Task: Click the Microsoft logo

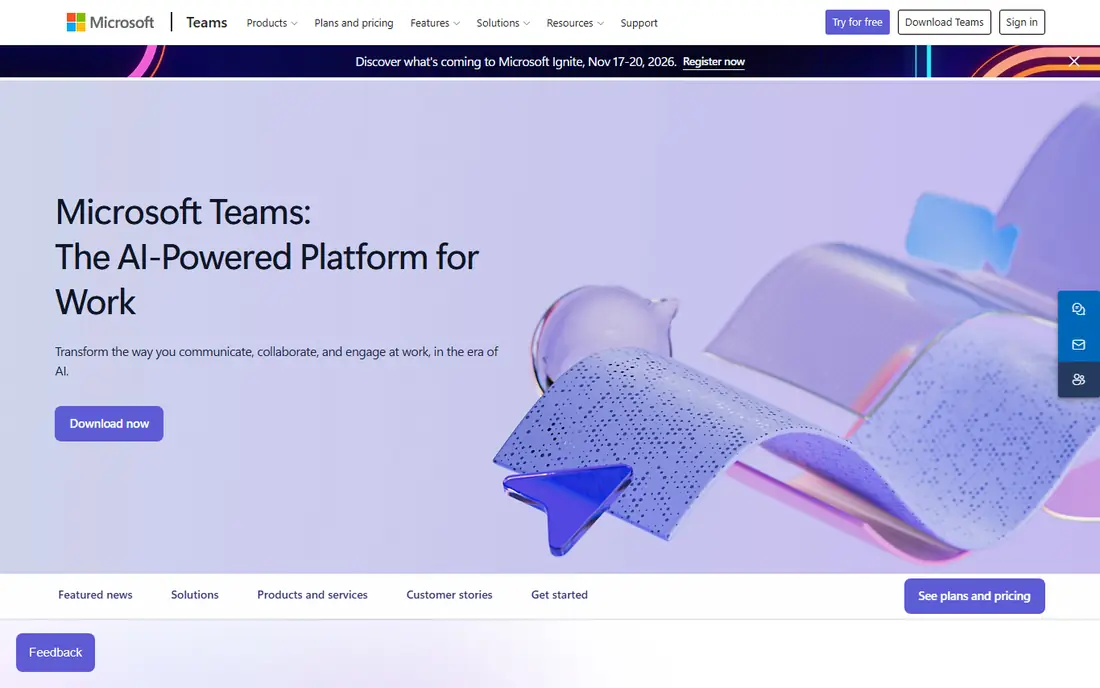Action: click(110, 22)
